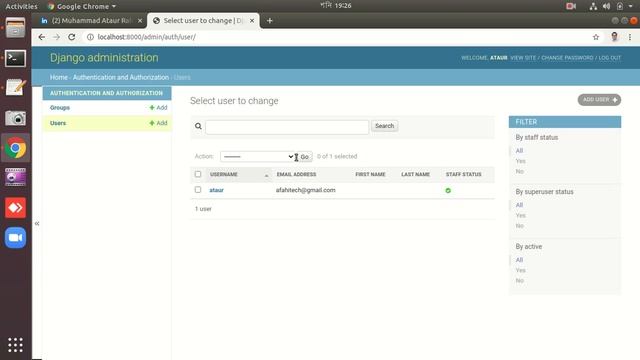Viewport: 640px width, 360px height.
Task: Filter by active No
Action: [520, 280]
